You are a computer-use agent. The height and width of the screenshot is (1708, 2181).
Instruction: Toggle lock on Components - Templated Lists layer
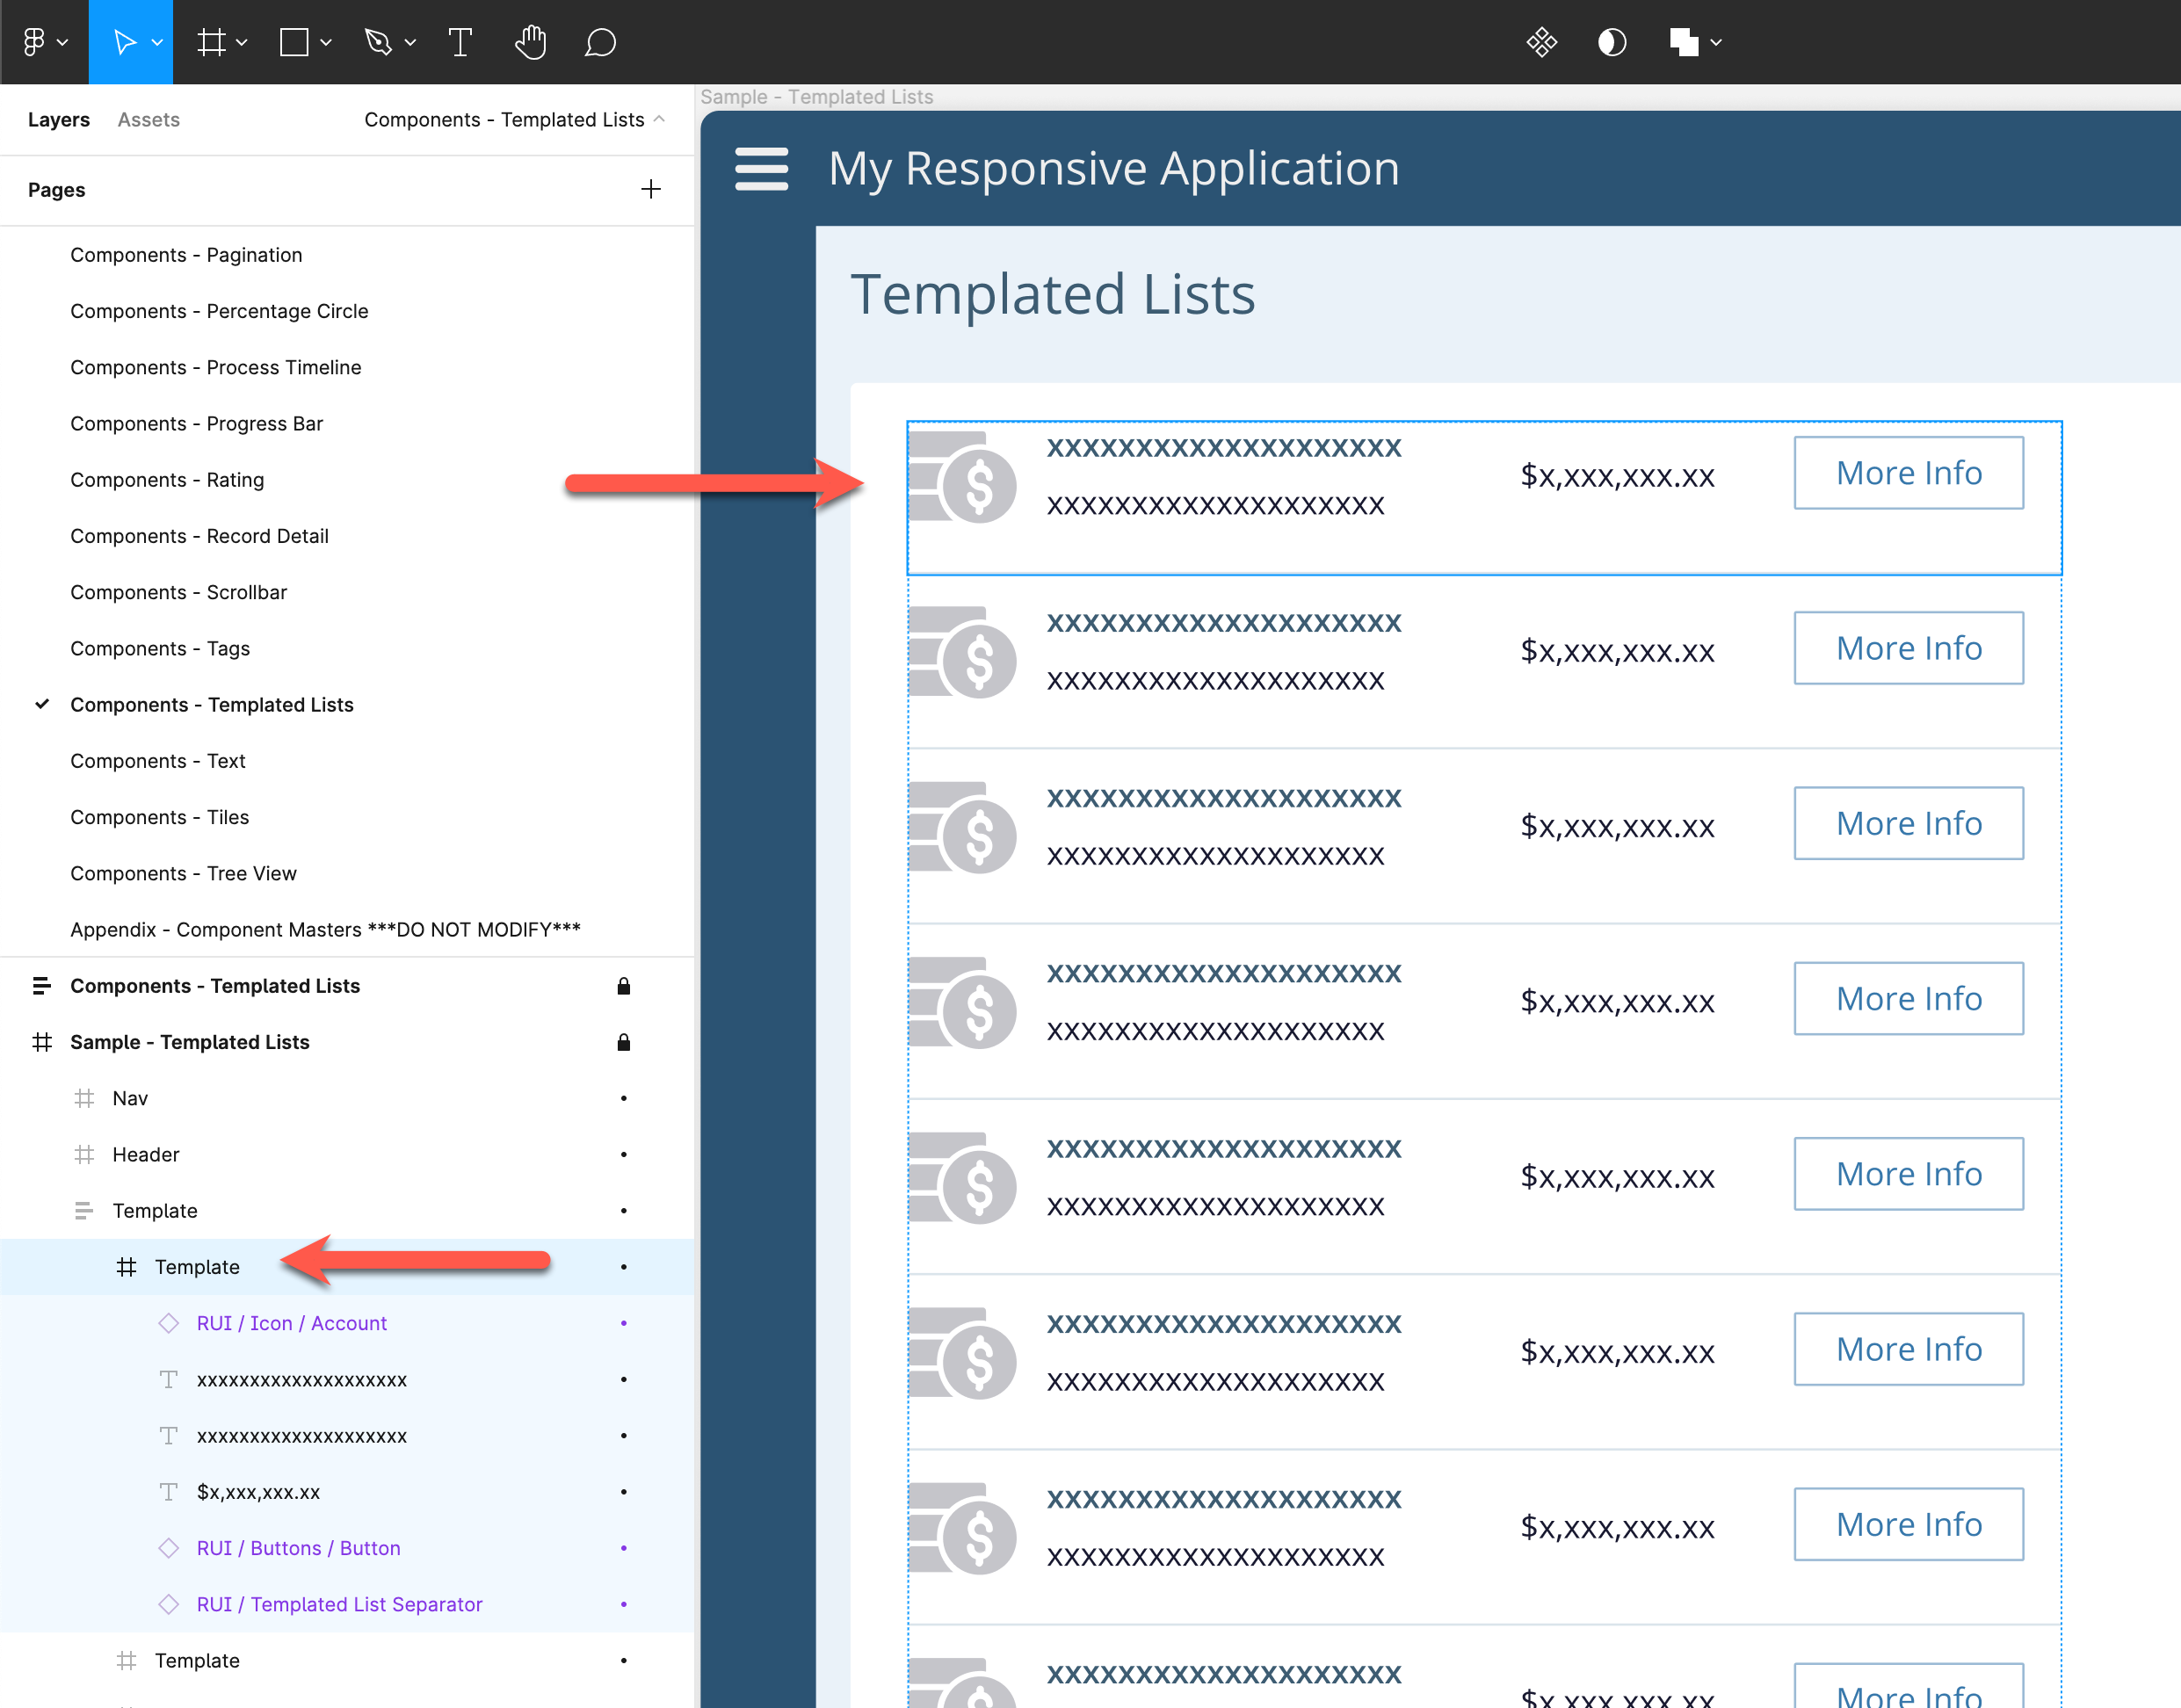click(x=623, y=986)
